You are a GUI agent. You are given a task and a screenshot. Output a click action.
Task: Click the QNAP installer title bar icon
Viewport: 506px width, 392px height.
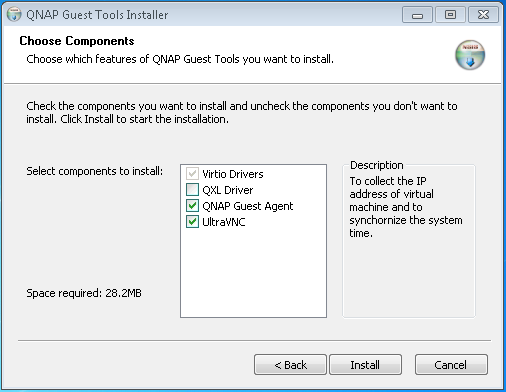[x=14, y=15]
